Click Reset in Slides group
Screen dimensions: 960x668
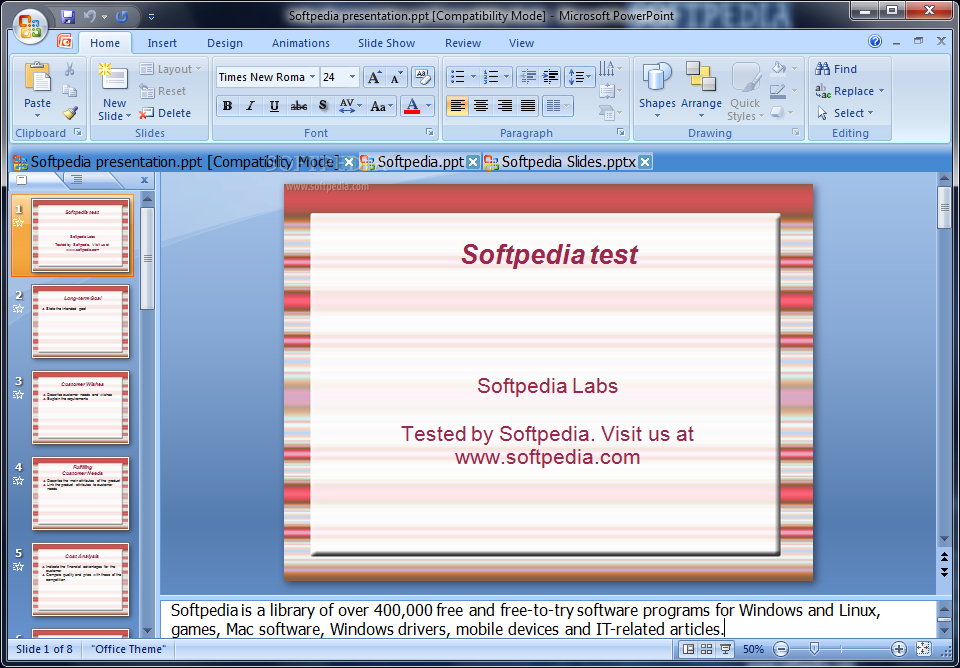point(163,91)
